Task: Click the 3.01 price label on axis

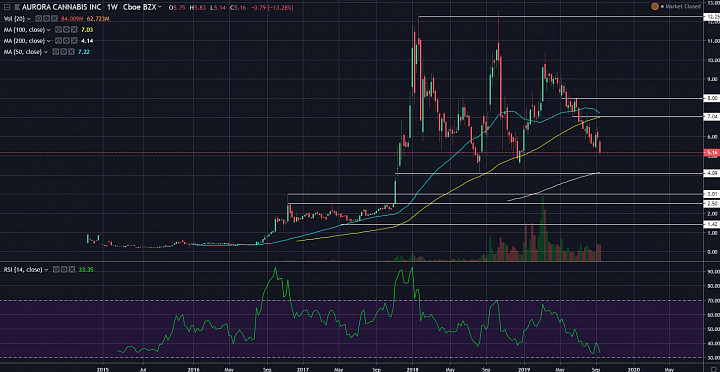Action: click(712, 194)
